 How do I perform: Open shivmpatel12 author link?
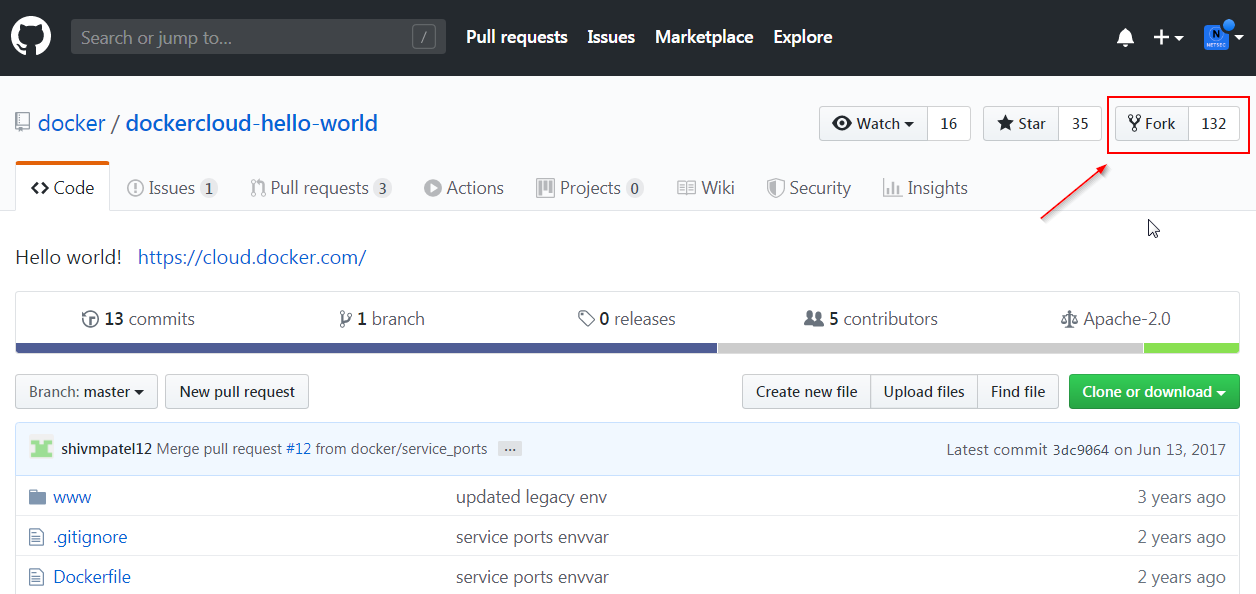click(x=107, y=449)
